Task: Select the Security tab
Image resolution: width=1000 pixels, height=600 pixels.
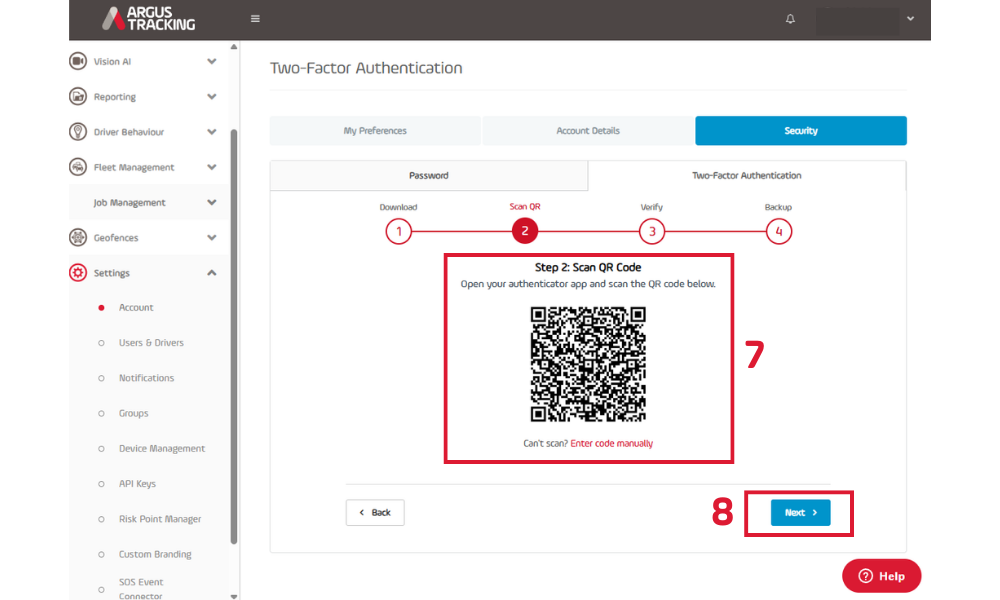Action: click(801, 131)
